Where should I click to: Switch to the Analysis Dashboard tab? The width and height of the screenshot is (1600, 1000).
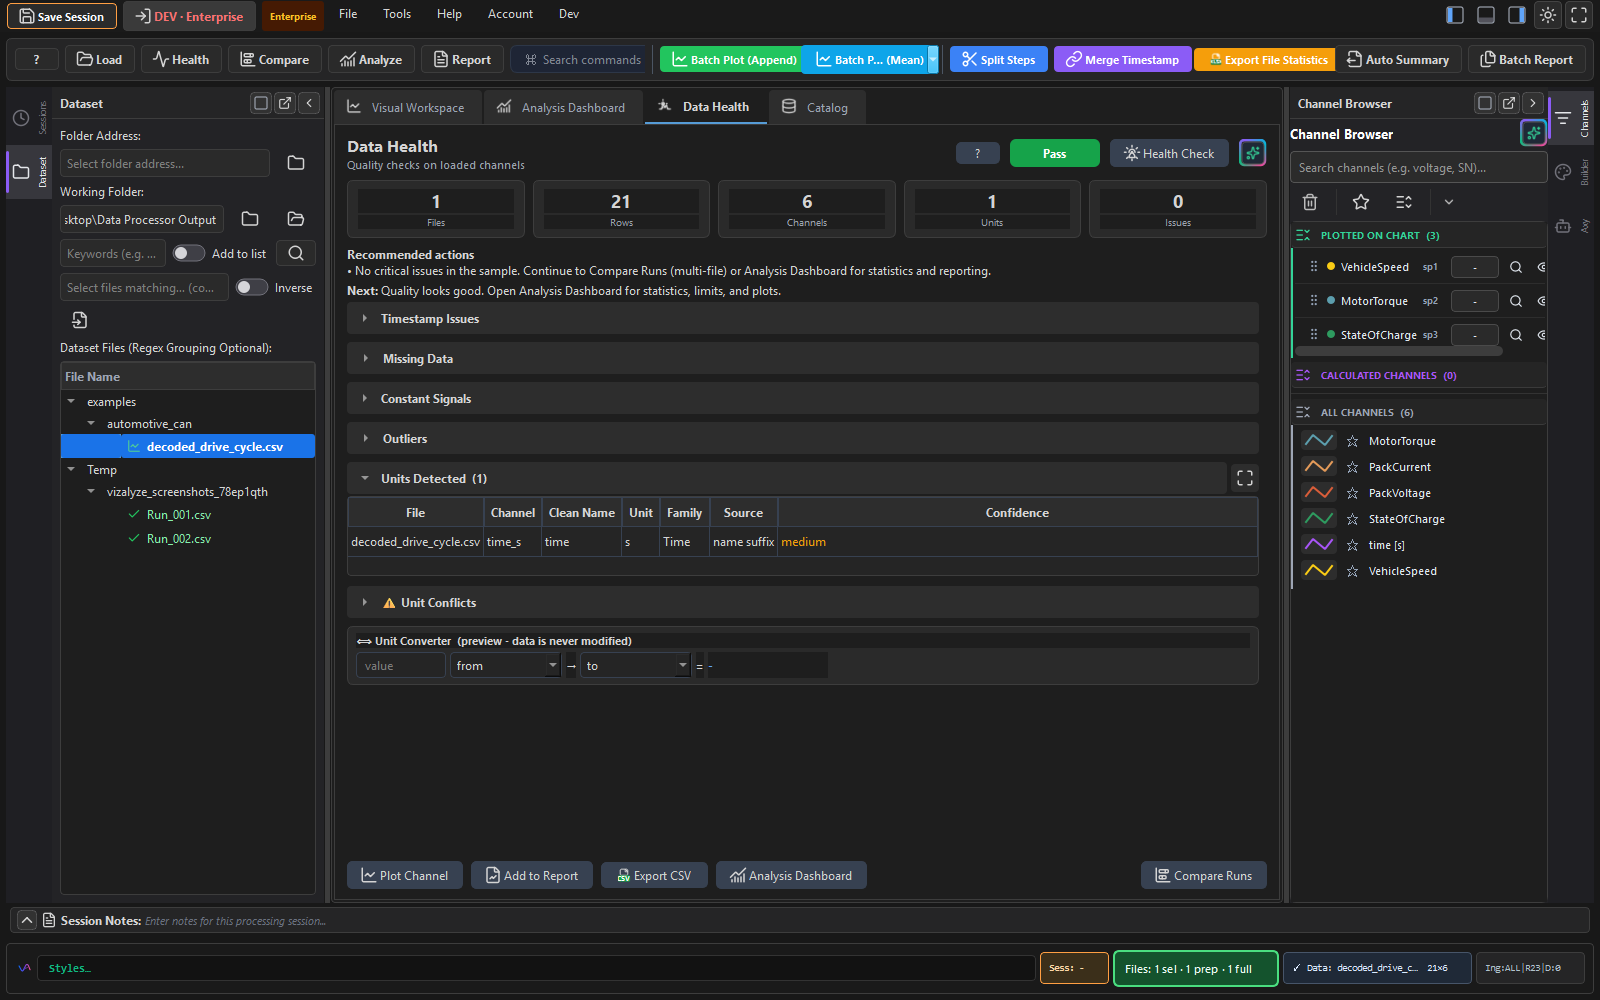(x=561, y=107)
